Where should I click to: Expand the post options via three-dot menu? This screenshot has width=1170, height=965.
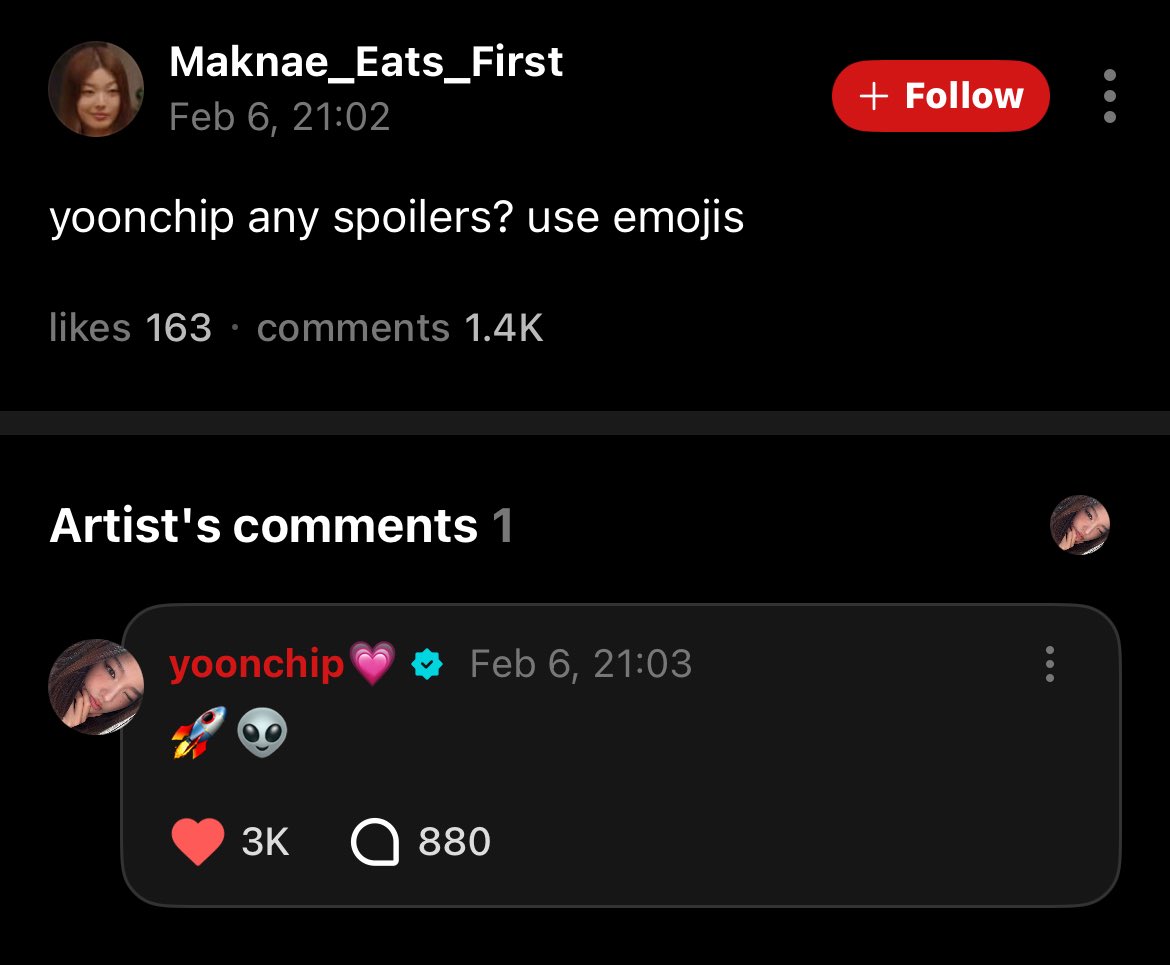click(x=1110, y=96)
